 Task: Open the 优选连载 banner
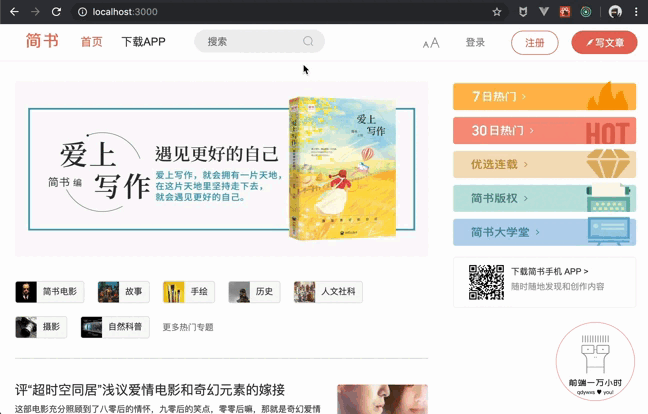[544, 164]
